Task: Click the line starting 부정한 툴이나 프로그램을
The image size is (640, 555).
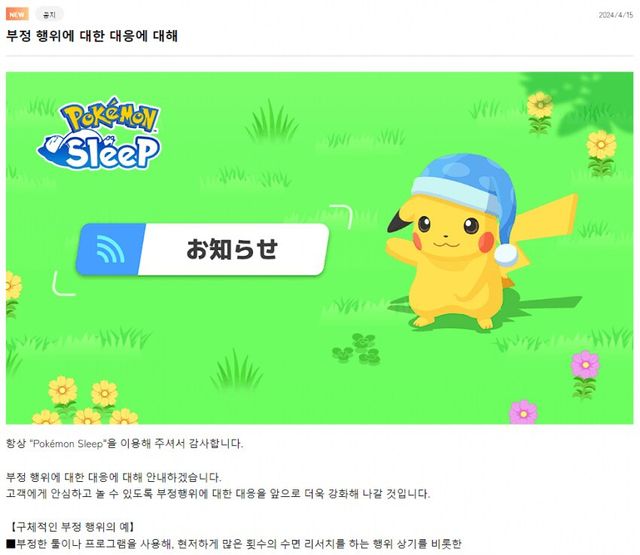Action: point(234,544)
